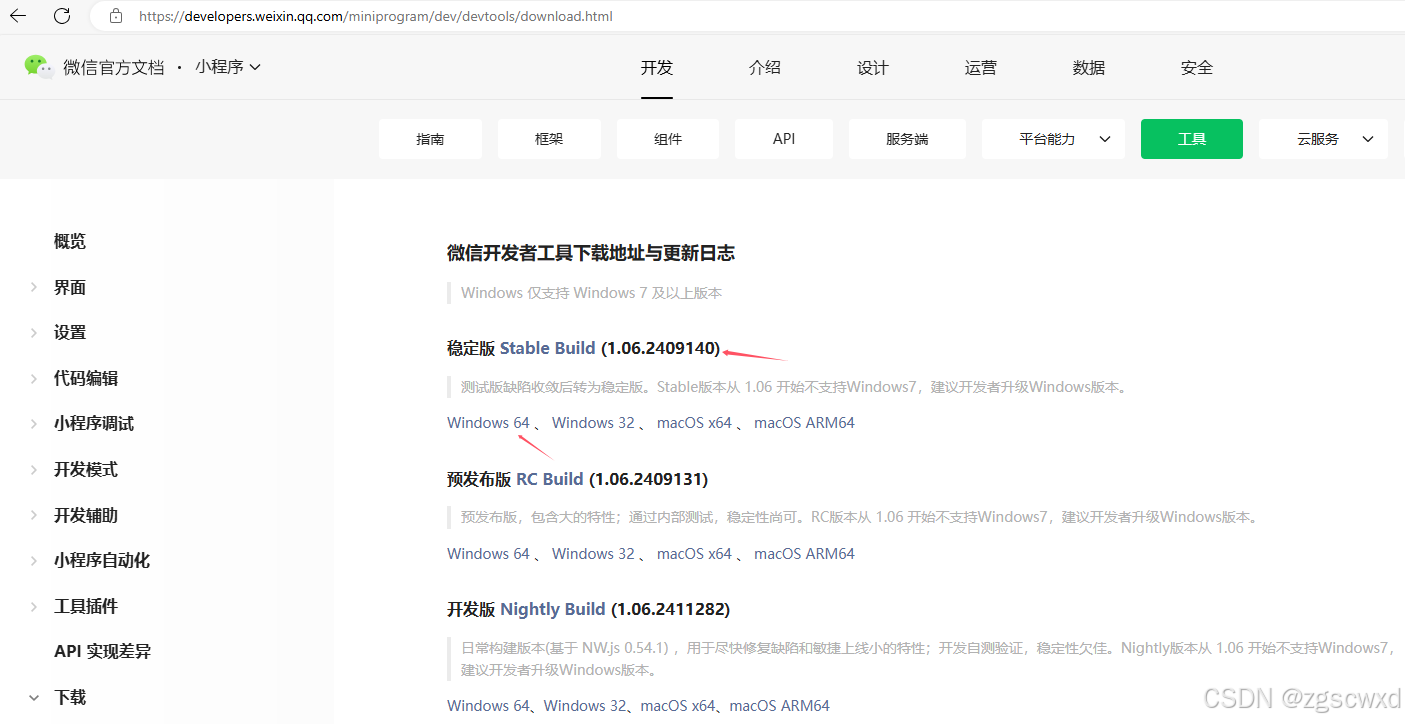Viewport: 1405px width, 724px height.
Task: Download Nightly Build for Windows 32
Action: (x=585, y=706)
